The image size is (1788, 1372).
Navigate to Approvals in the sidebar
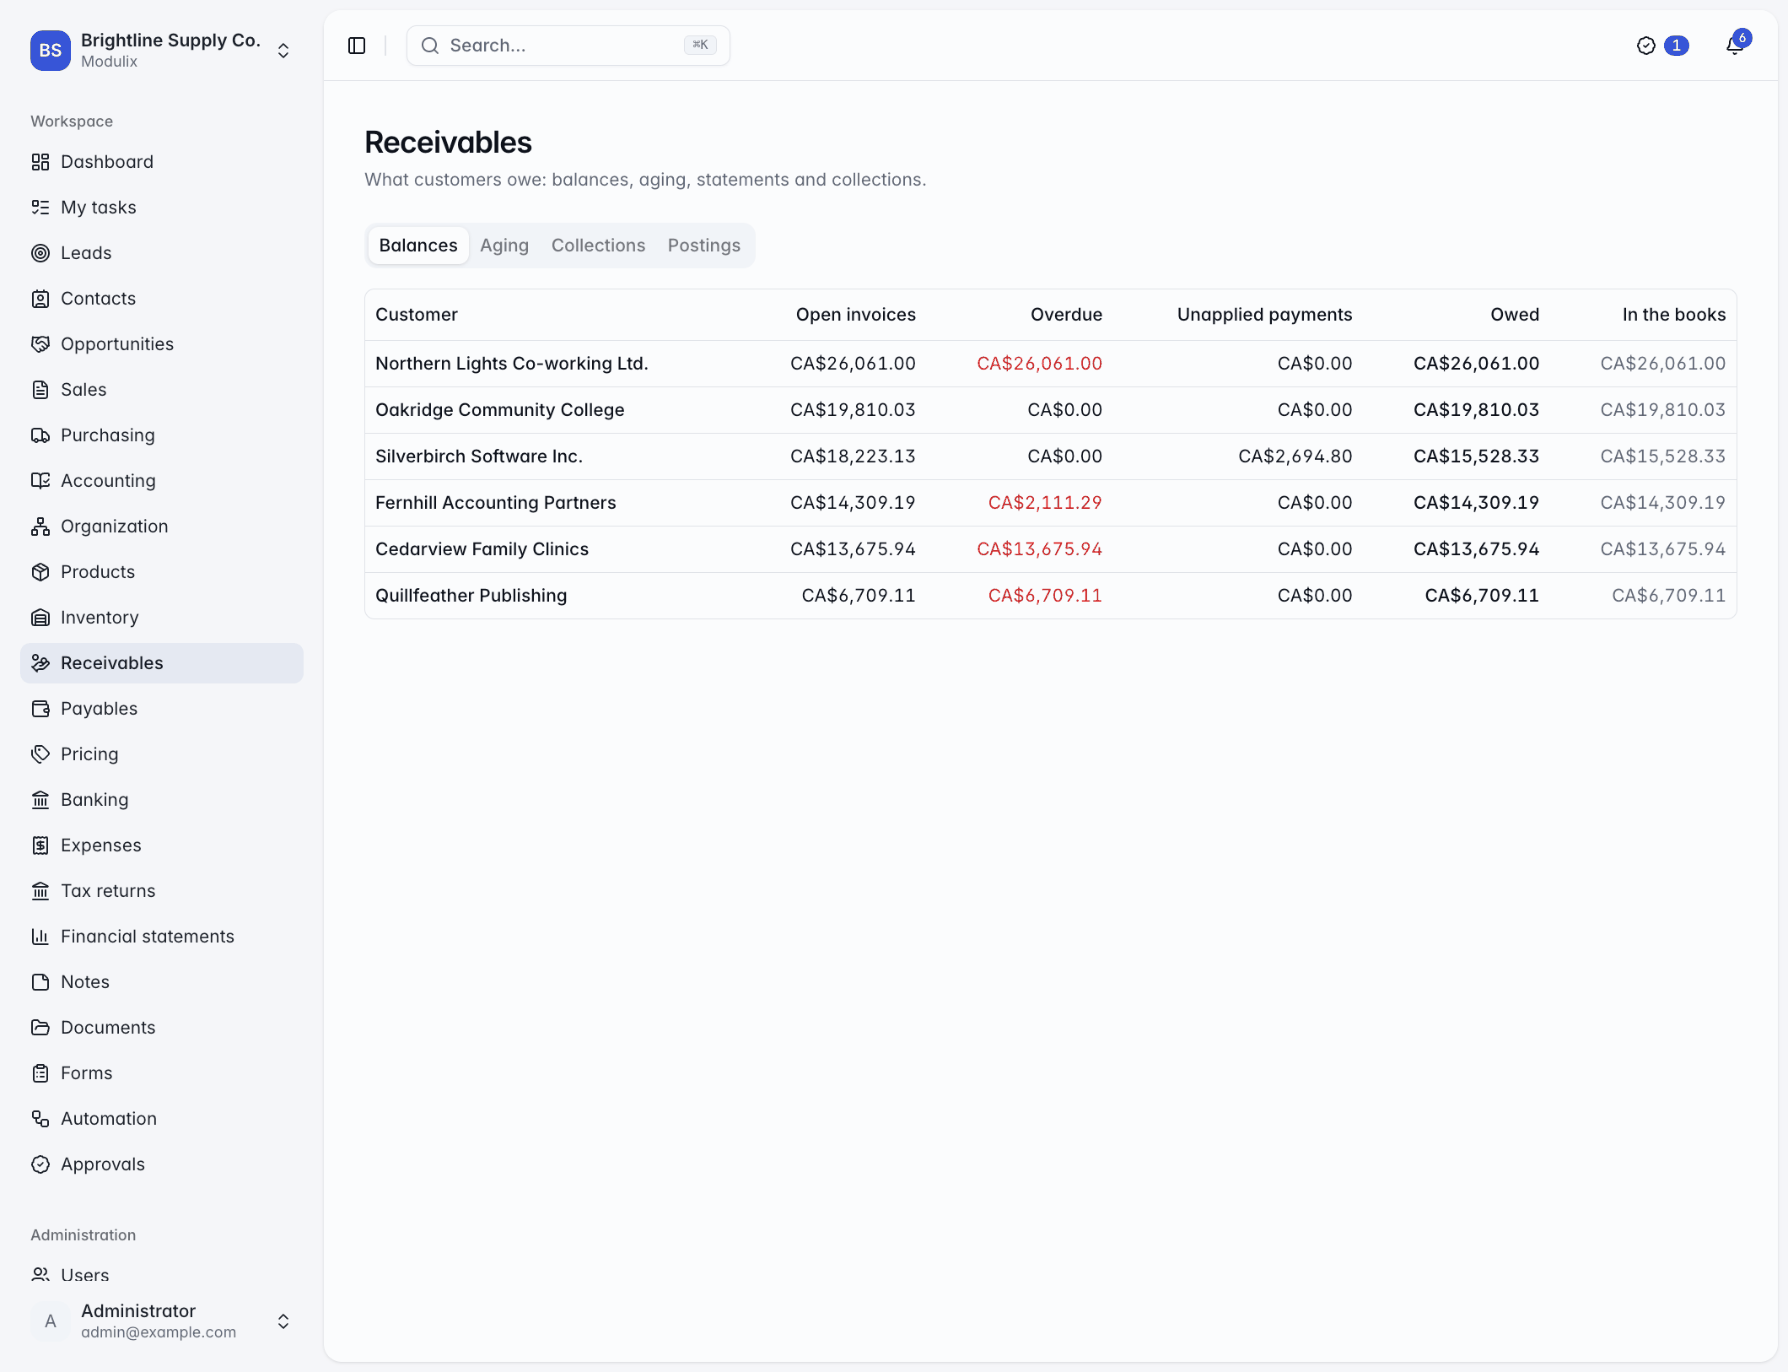coord(162,1165)
